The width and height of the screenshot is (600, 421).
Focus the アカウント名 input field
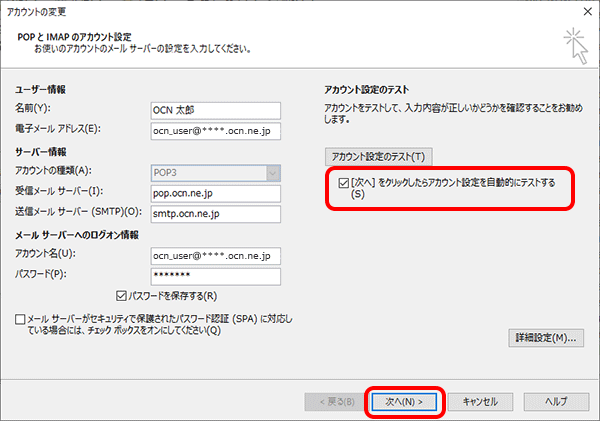pos(215,255)
